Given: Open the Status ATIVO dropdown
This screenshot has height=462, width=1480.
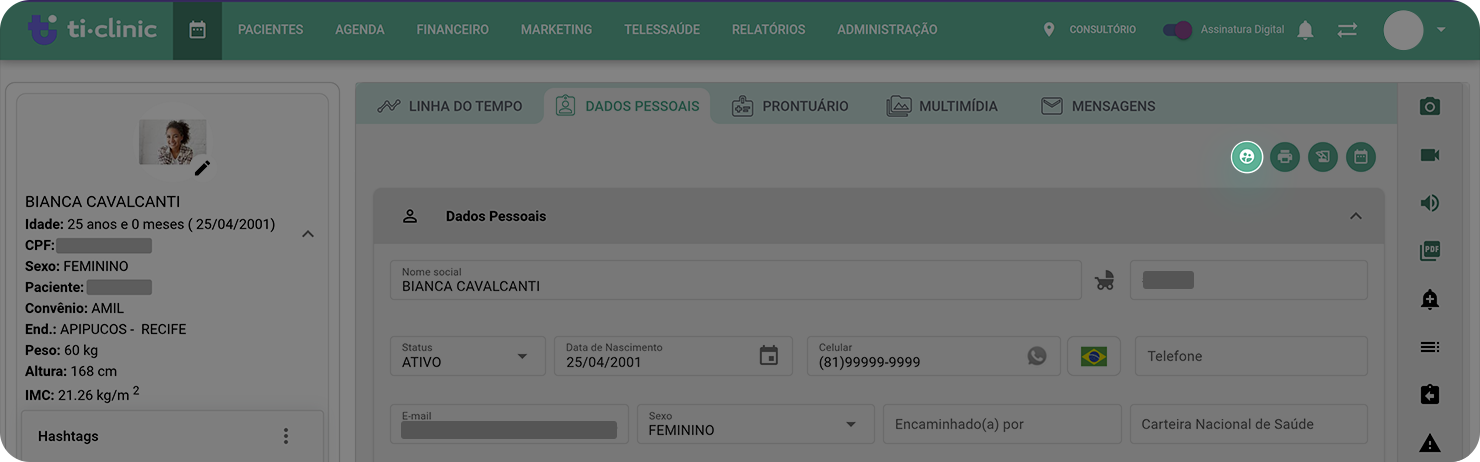Looking at the screenshot, I should [468, 356].
